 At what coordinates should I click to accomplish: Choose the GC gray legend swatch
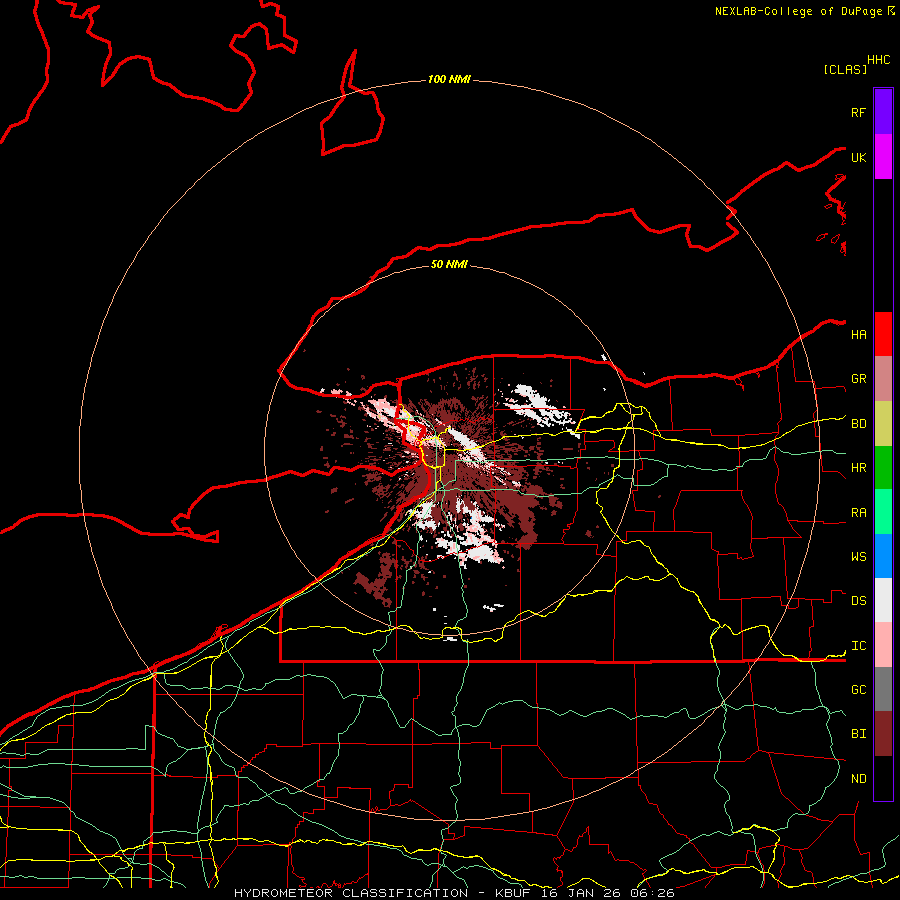[883, 689]
